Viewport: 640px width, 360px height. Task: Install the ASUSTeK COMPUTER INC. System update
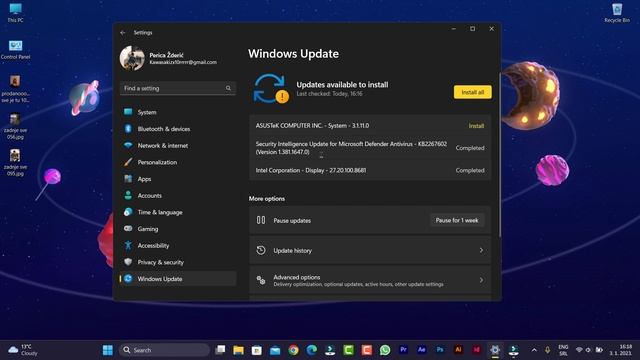[x=476, y=126]
